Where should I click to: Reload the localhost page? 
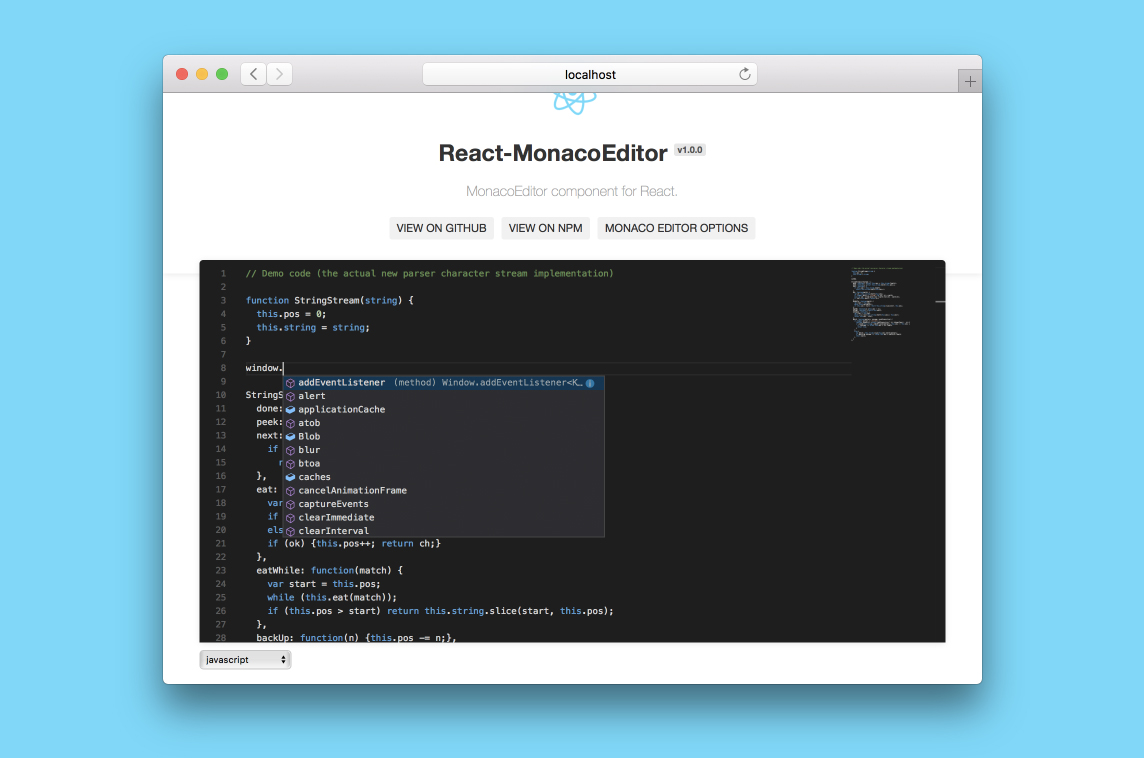[x=744, y=74]
